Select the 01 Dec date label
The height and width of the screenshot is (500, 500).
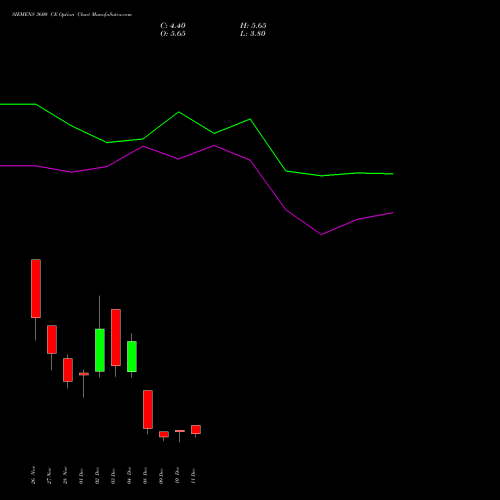pyautogui.click(x=81, y=476)
